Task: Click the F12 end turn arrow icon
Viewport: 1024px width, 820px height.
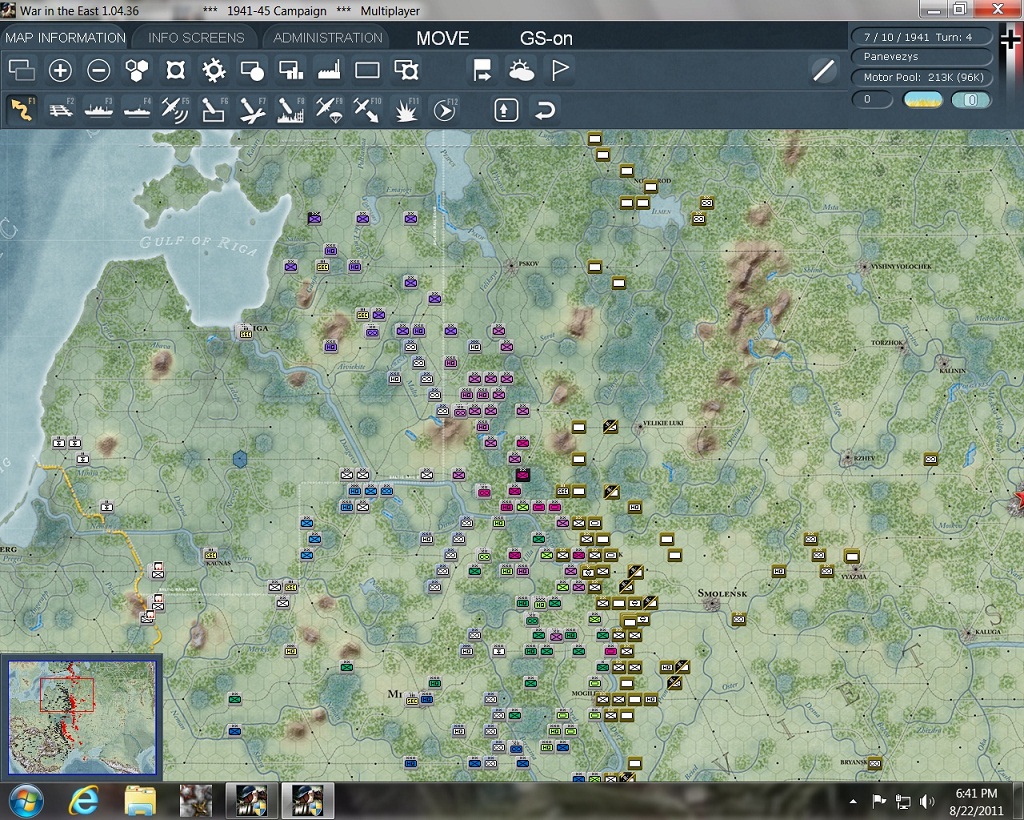Action: (445, 109)
